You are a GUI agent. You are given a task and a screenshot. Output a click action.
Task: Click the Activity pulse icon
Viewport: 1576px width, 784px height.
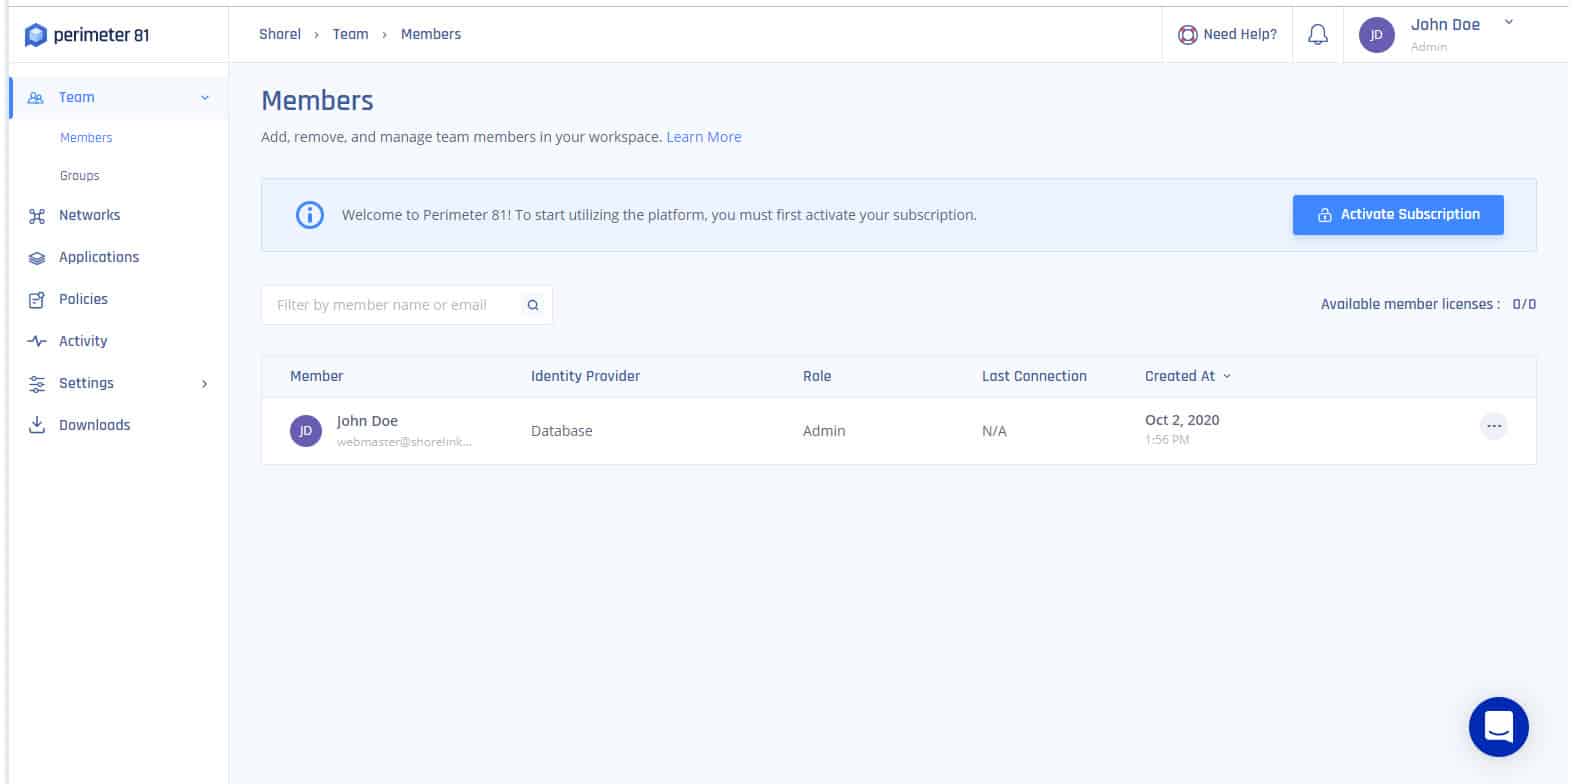(x=37, y=342)
